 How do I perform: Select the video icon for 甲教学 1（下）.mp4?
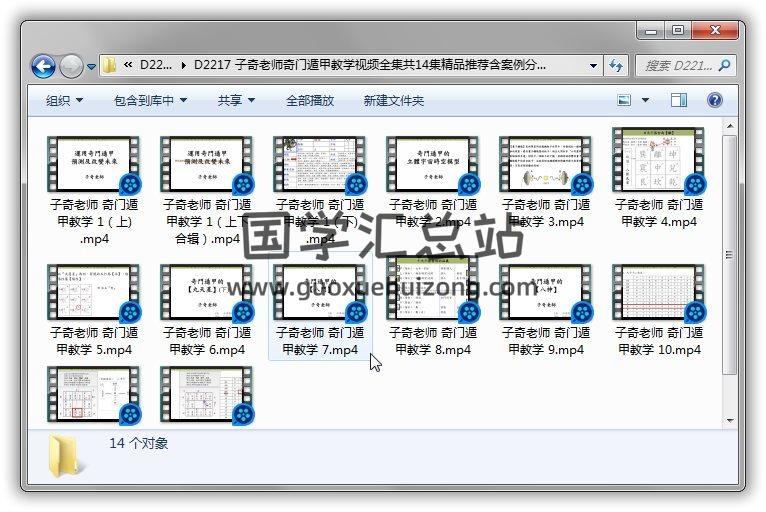click(x=320, y=164)
